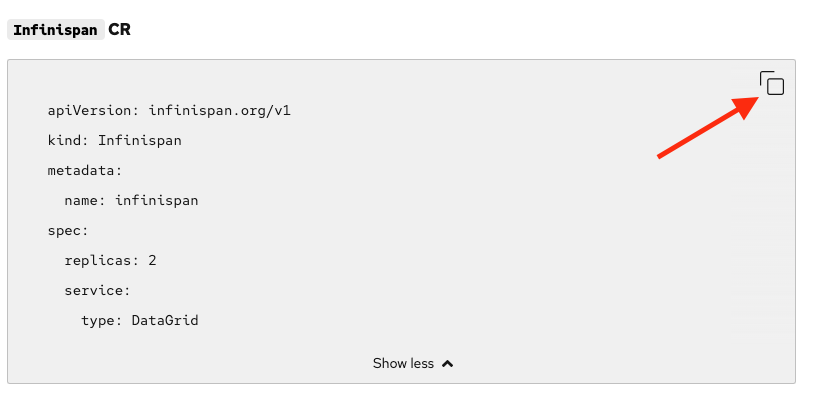
Task: Click the kind: Infinispan line
Action: pos(114,141)
